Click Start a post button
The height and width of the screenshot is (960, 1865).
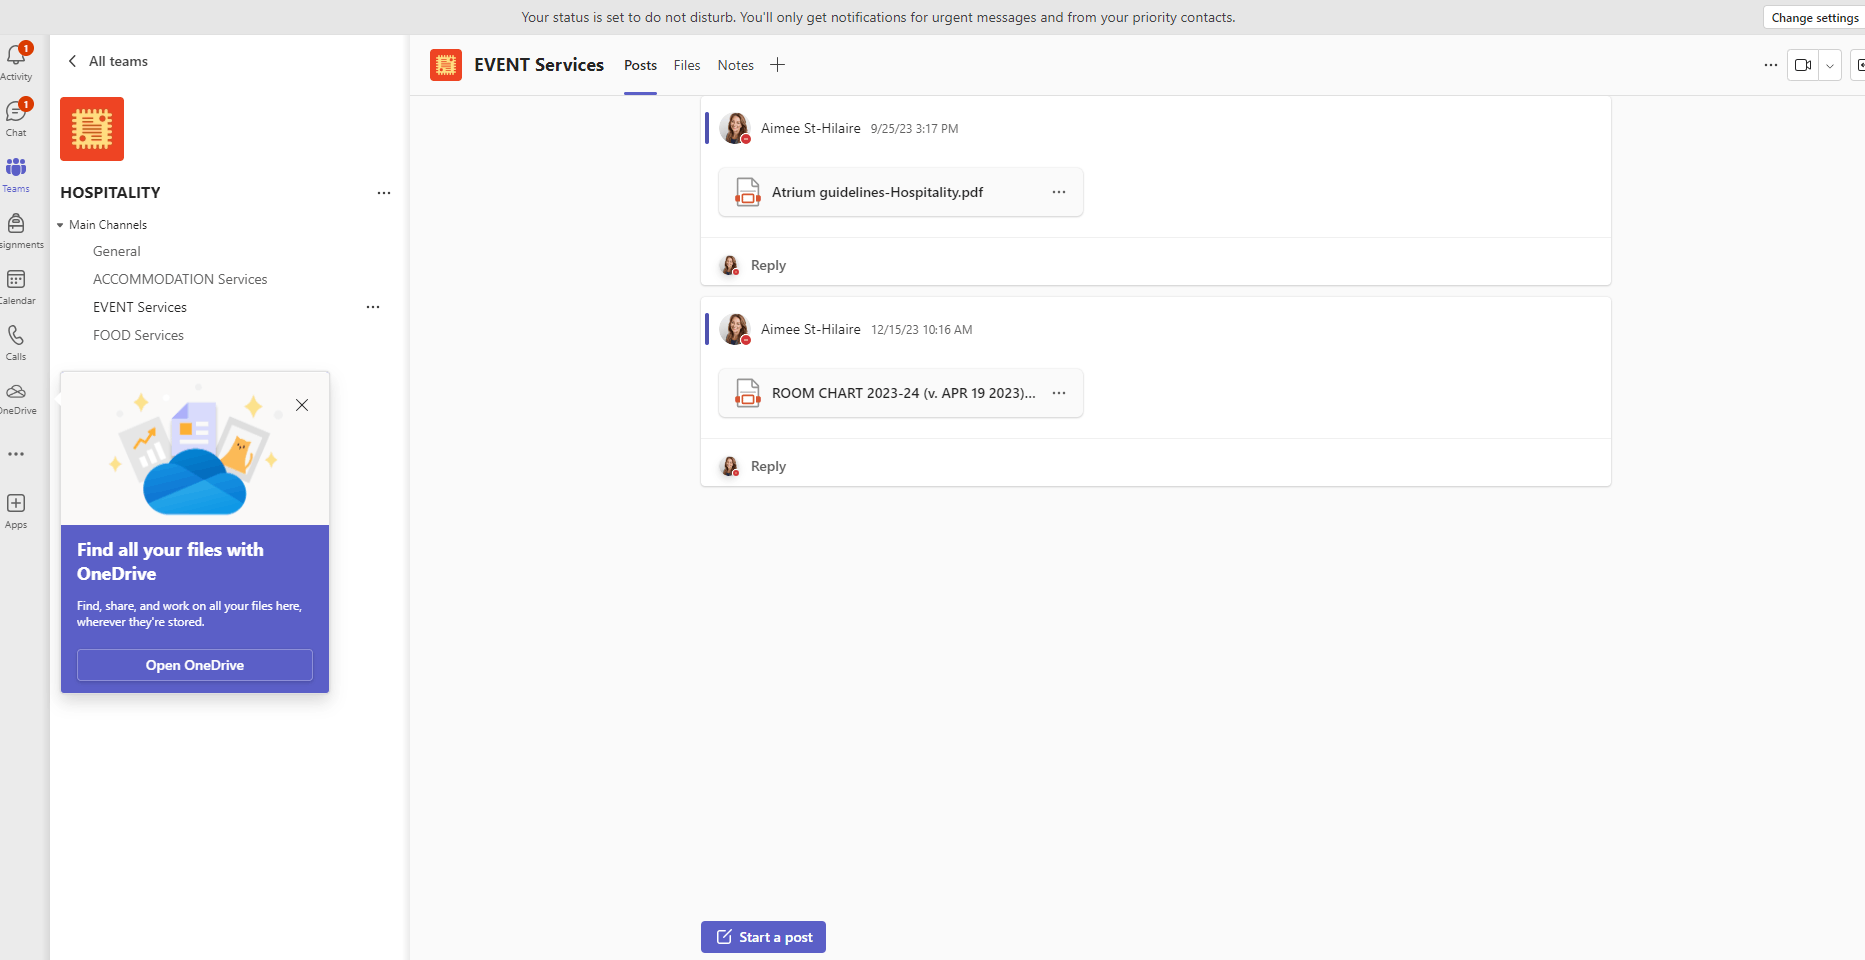pyautogui.click(x=763, y=937)
